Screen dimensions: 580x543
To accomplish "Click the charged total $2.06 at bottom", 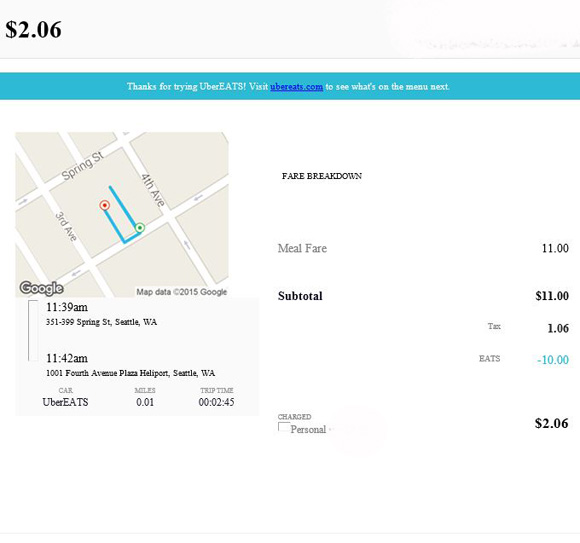I will [x=552, y=423].
